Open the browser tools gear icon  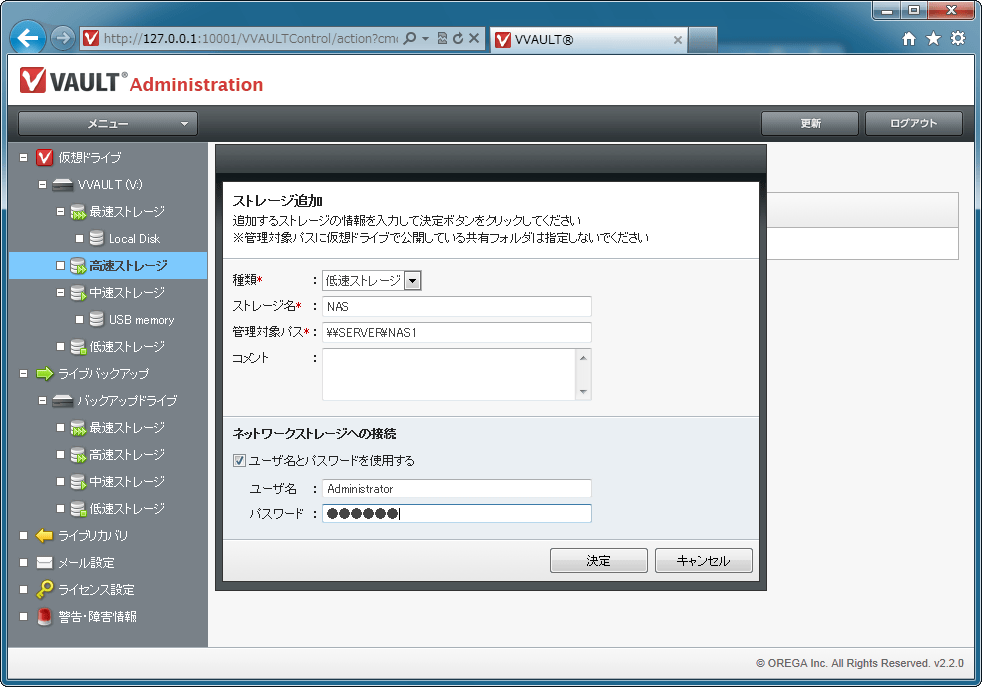[958, 38]
